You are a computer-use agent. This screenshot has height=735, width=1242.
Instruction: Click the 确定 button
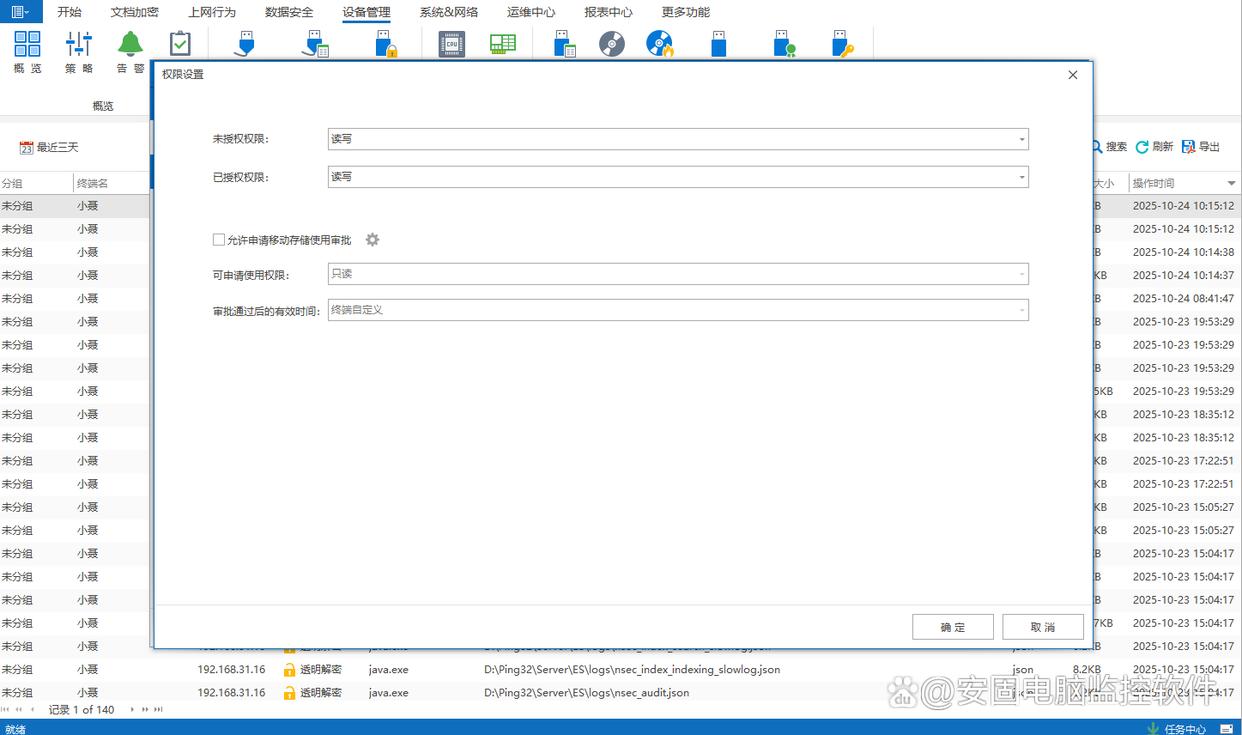point(952,627)
